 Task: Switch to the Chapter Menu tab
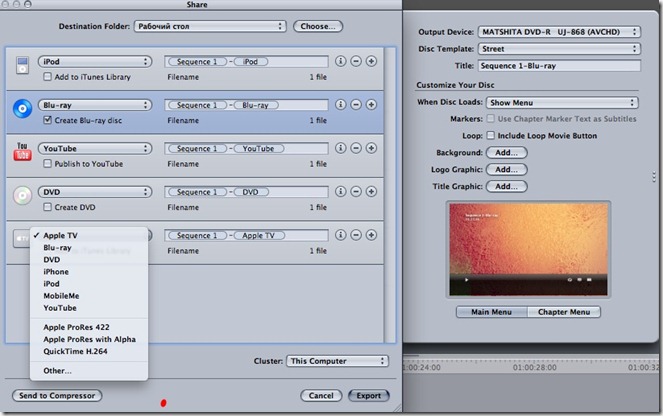point(564,312)
